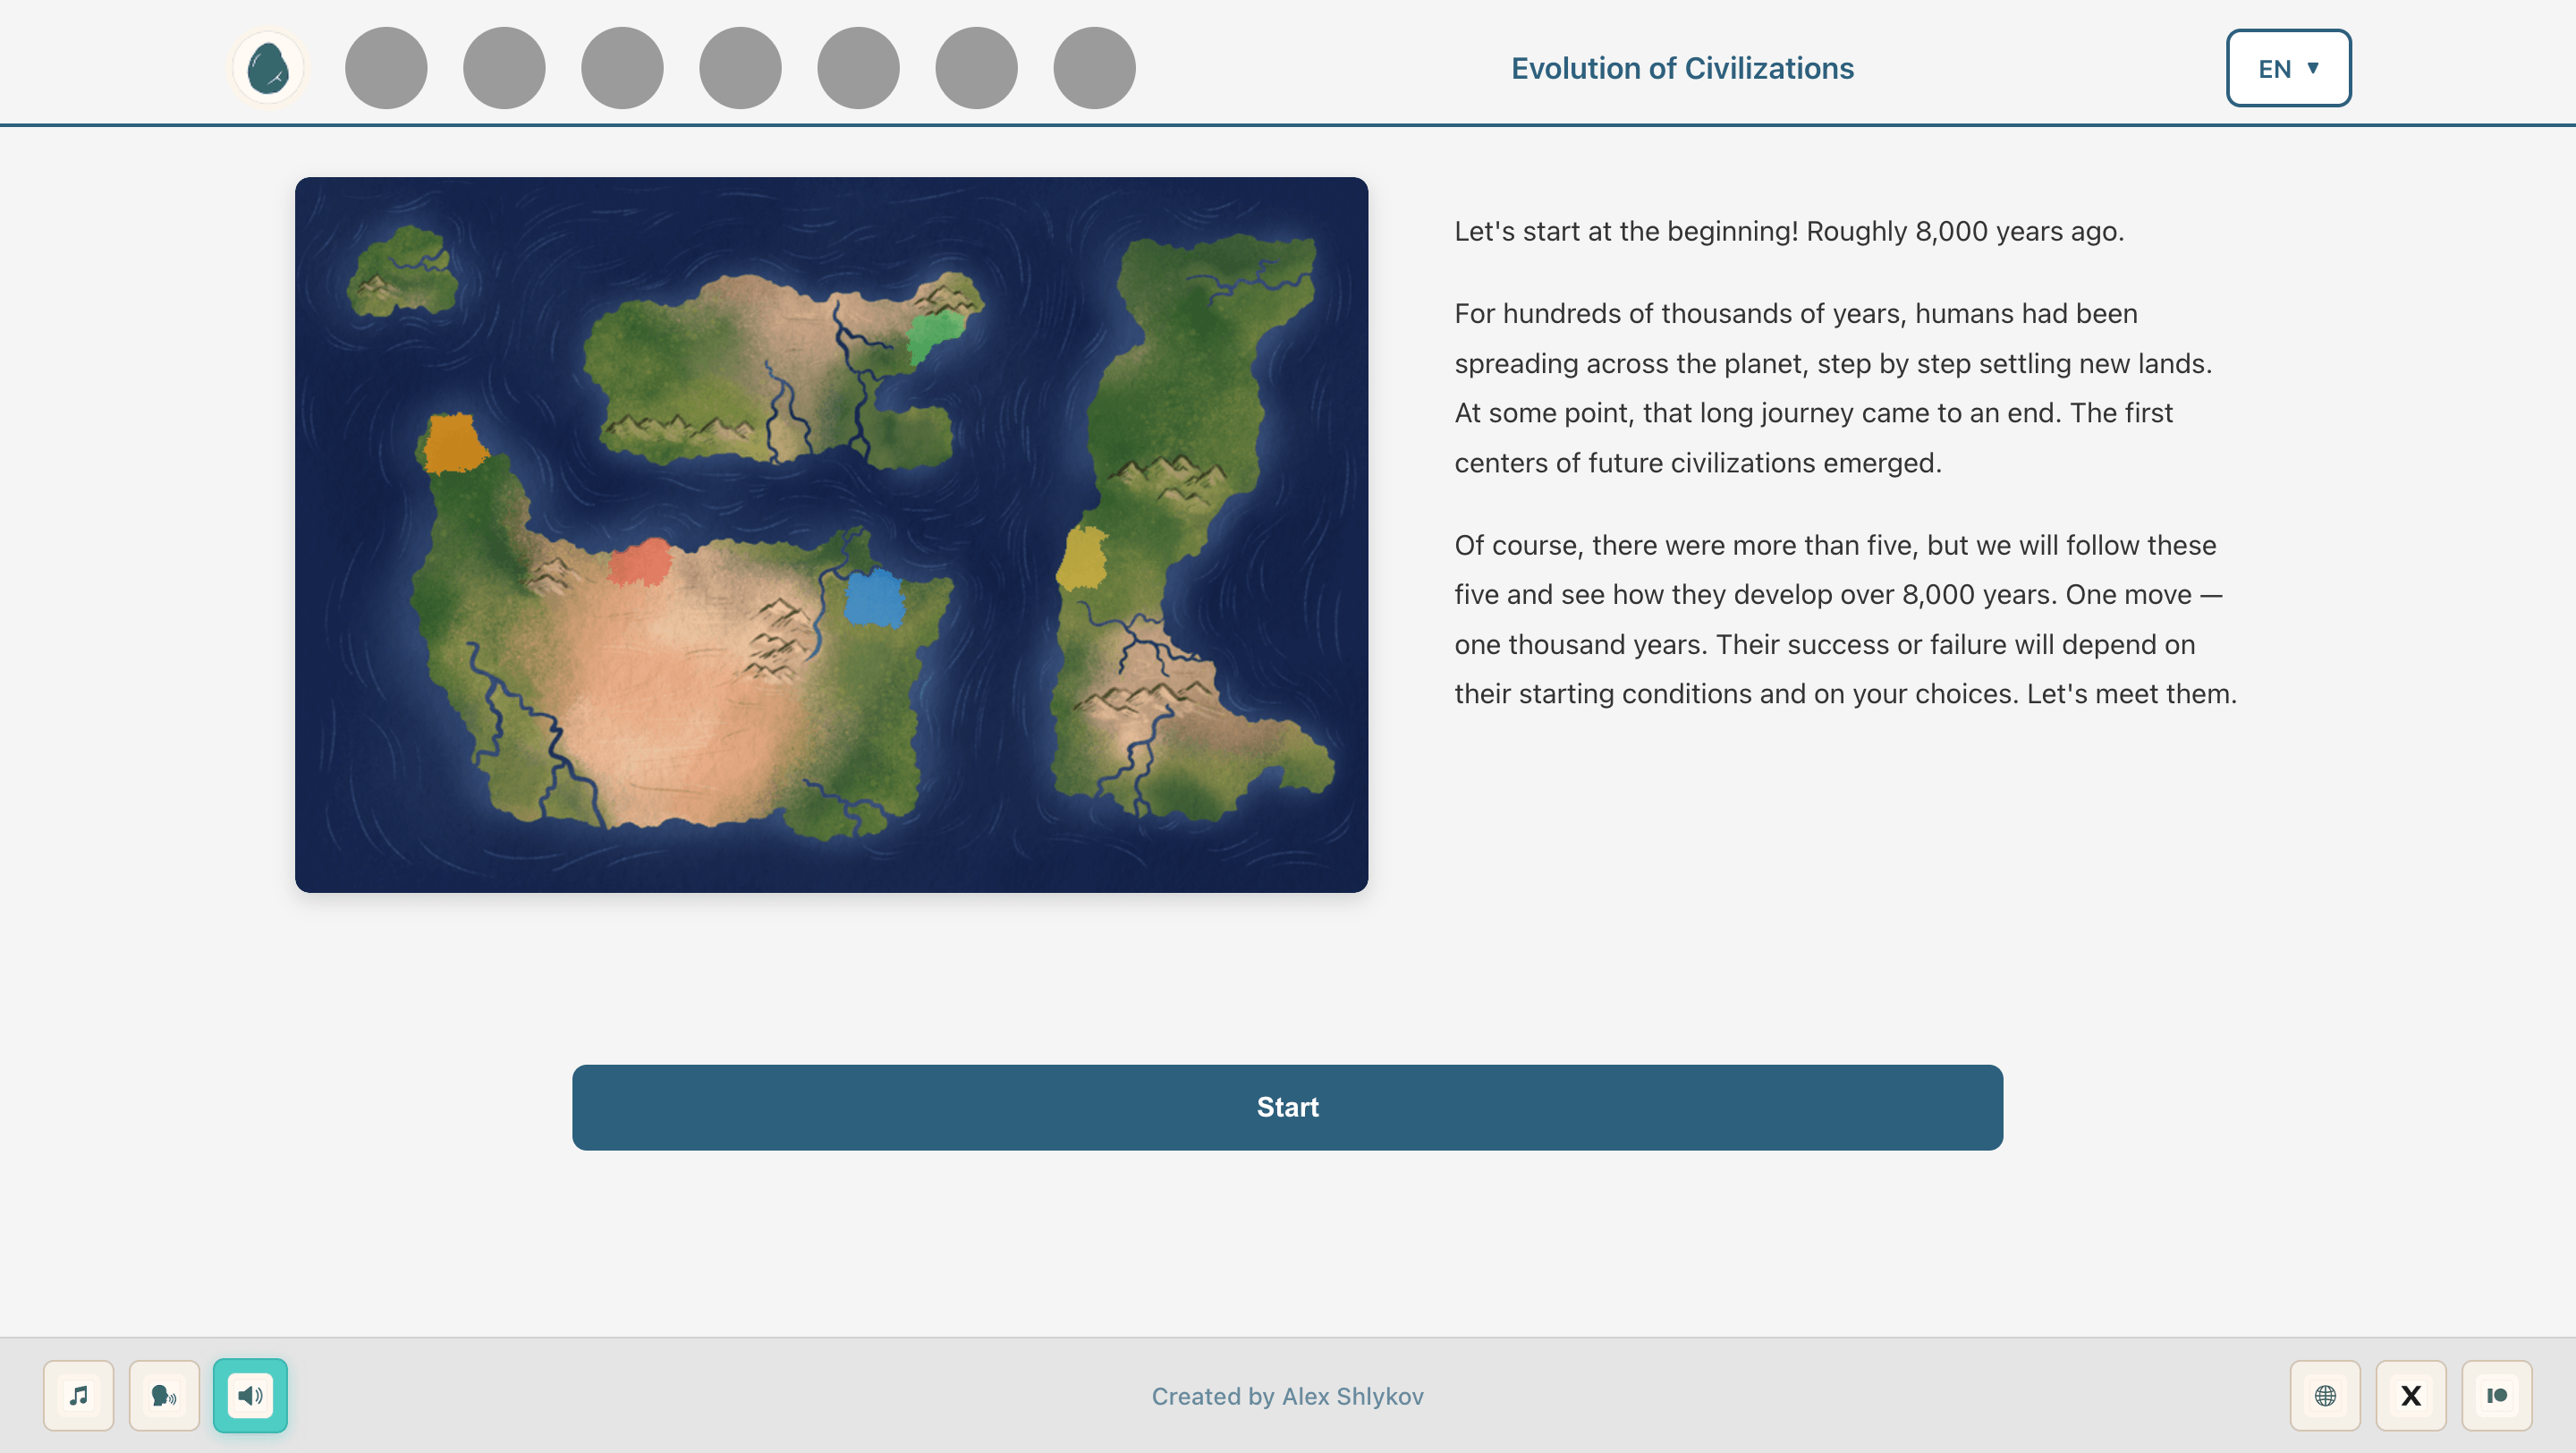Open the Patreon page icon
2576x1453 pixels.
[x=2497, y=1395]
